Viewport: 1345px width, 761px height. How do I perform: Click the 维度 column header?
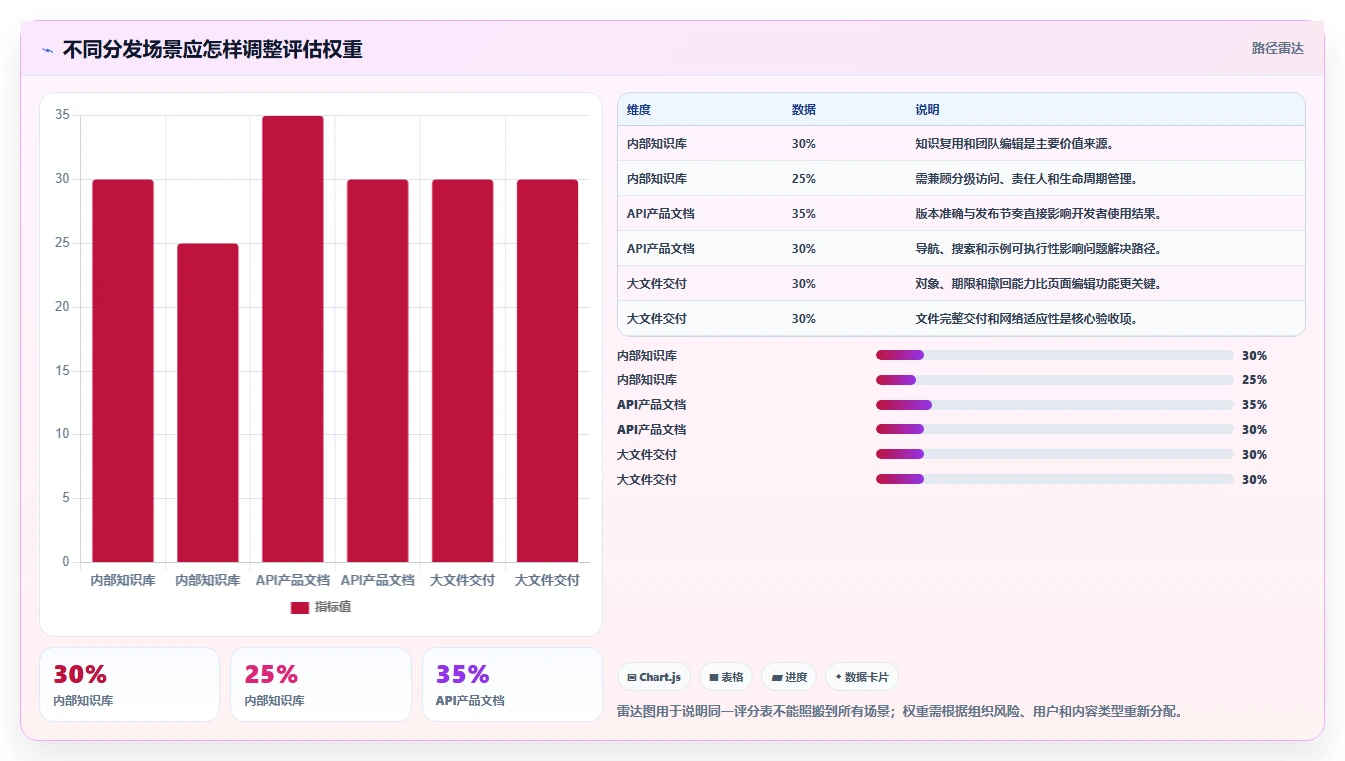639,110
